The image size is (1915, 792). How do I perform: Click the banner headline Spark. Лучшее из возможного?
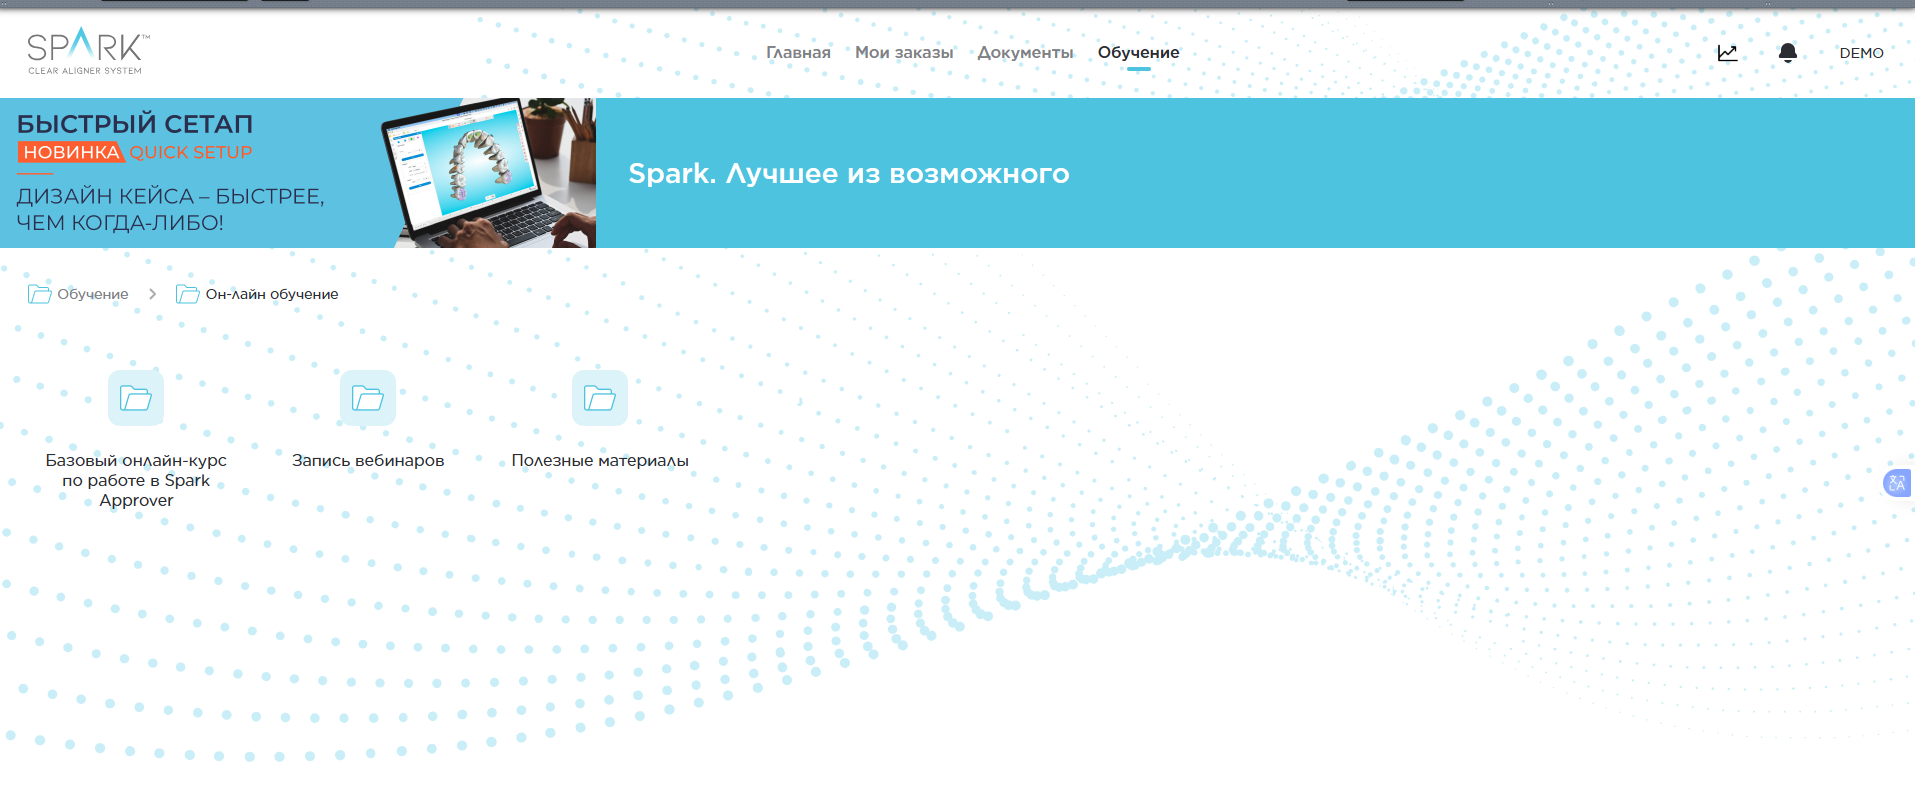click(849, 173)
